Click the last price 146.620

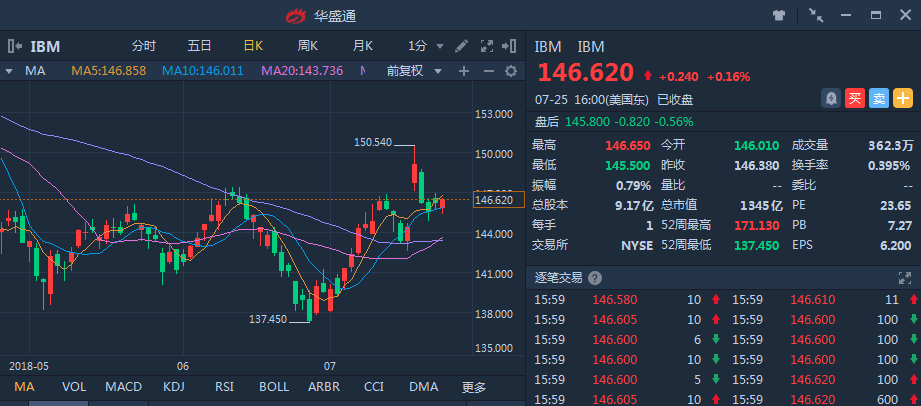(586, 73)
